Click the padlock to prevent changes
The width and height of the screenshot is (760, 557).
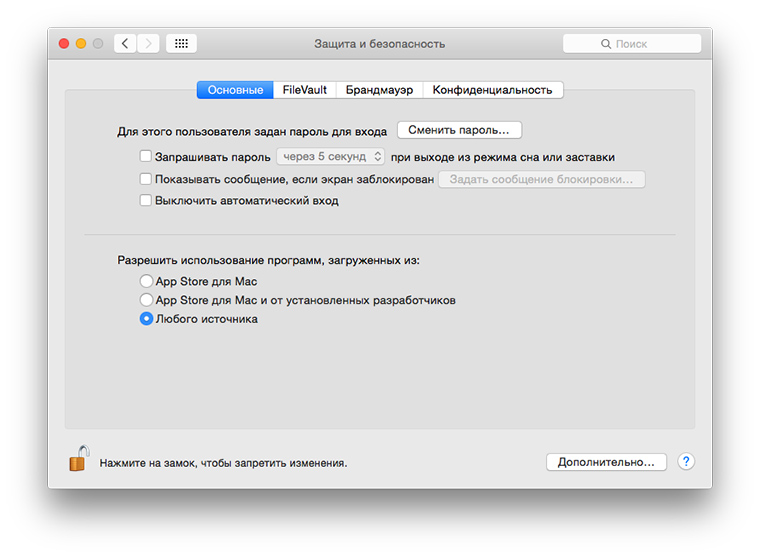point(79,459)
